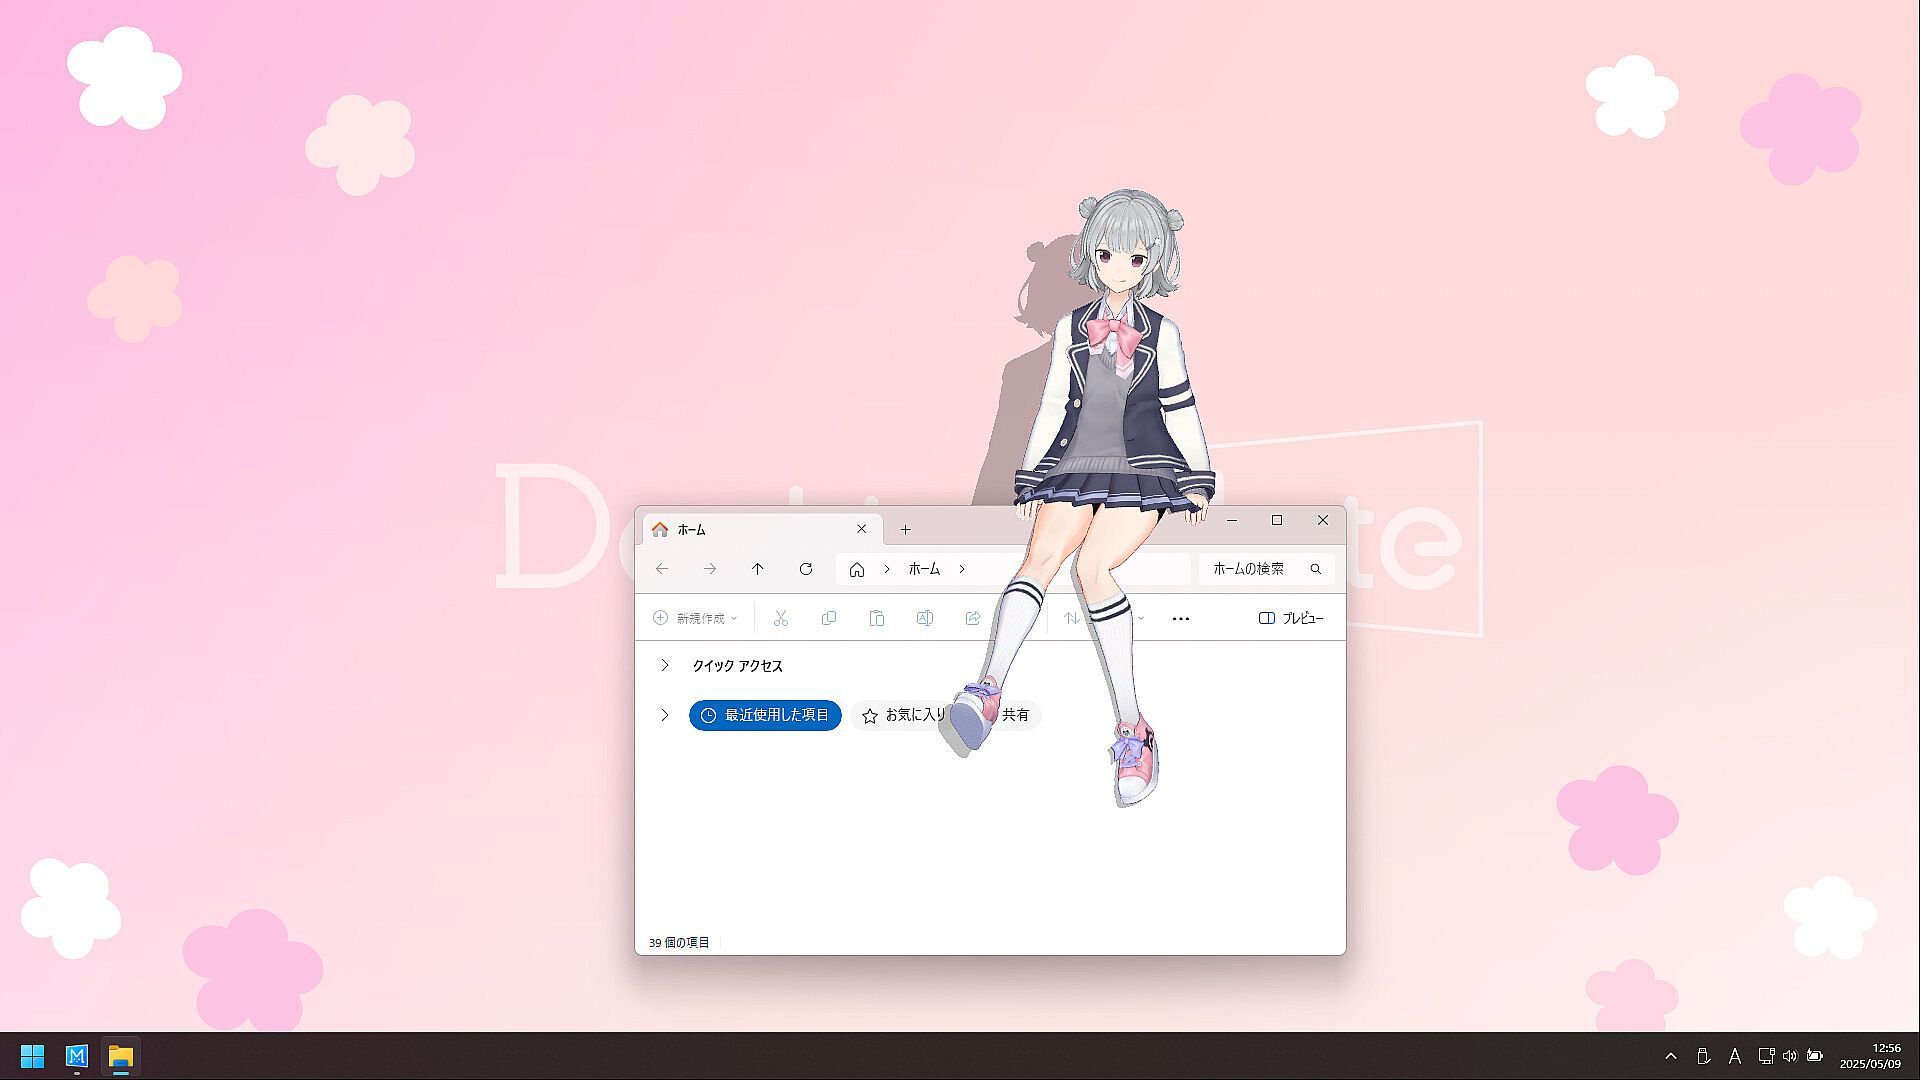Click the Paste clipboard icon
Image resolution: width=1920 pixels, height=1080 pixels.
pos(877,618)
